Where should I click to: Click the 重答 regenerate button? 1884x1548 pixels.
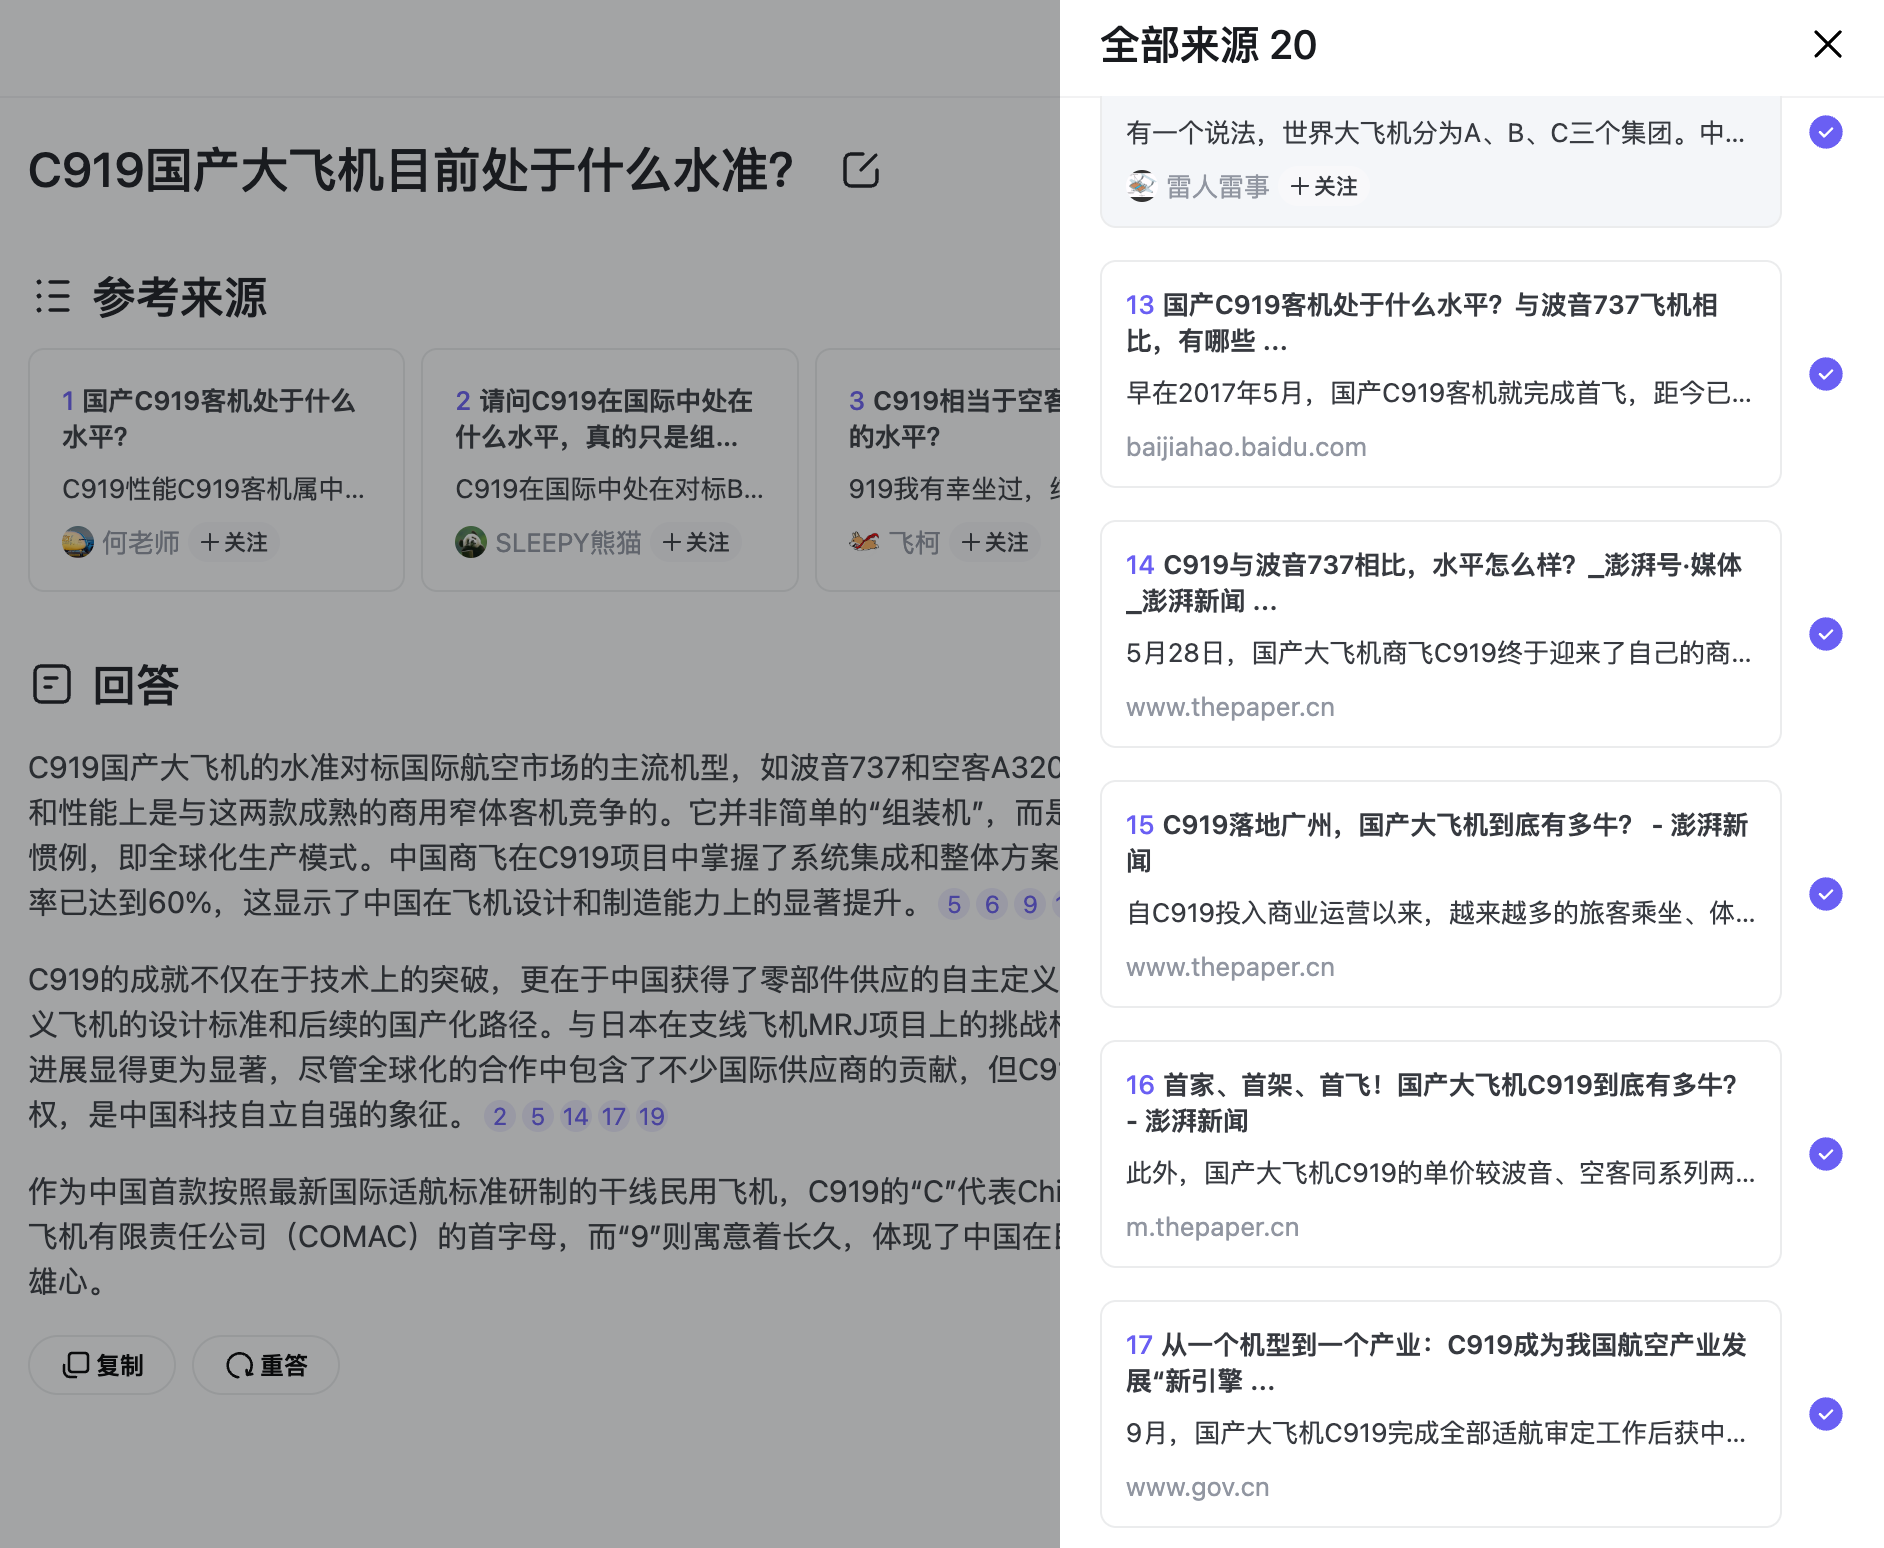tap(266, 1365)
